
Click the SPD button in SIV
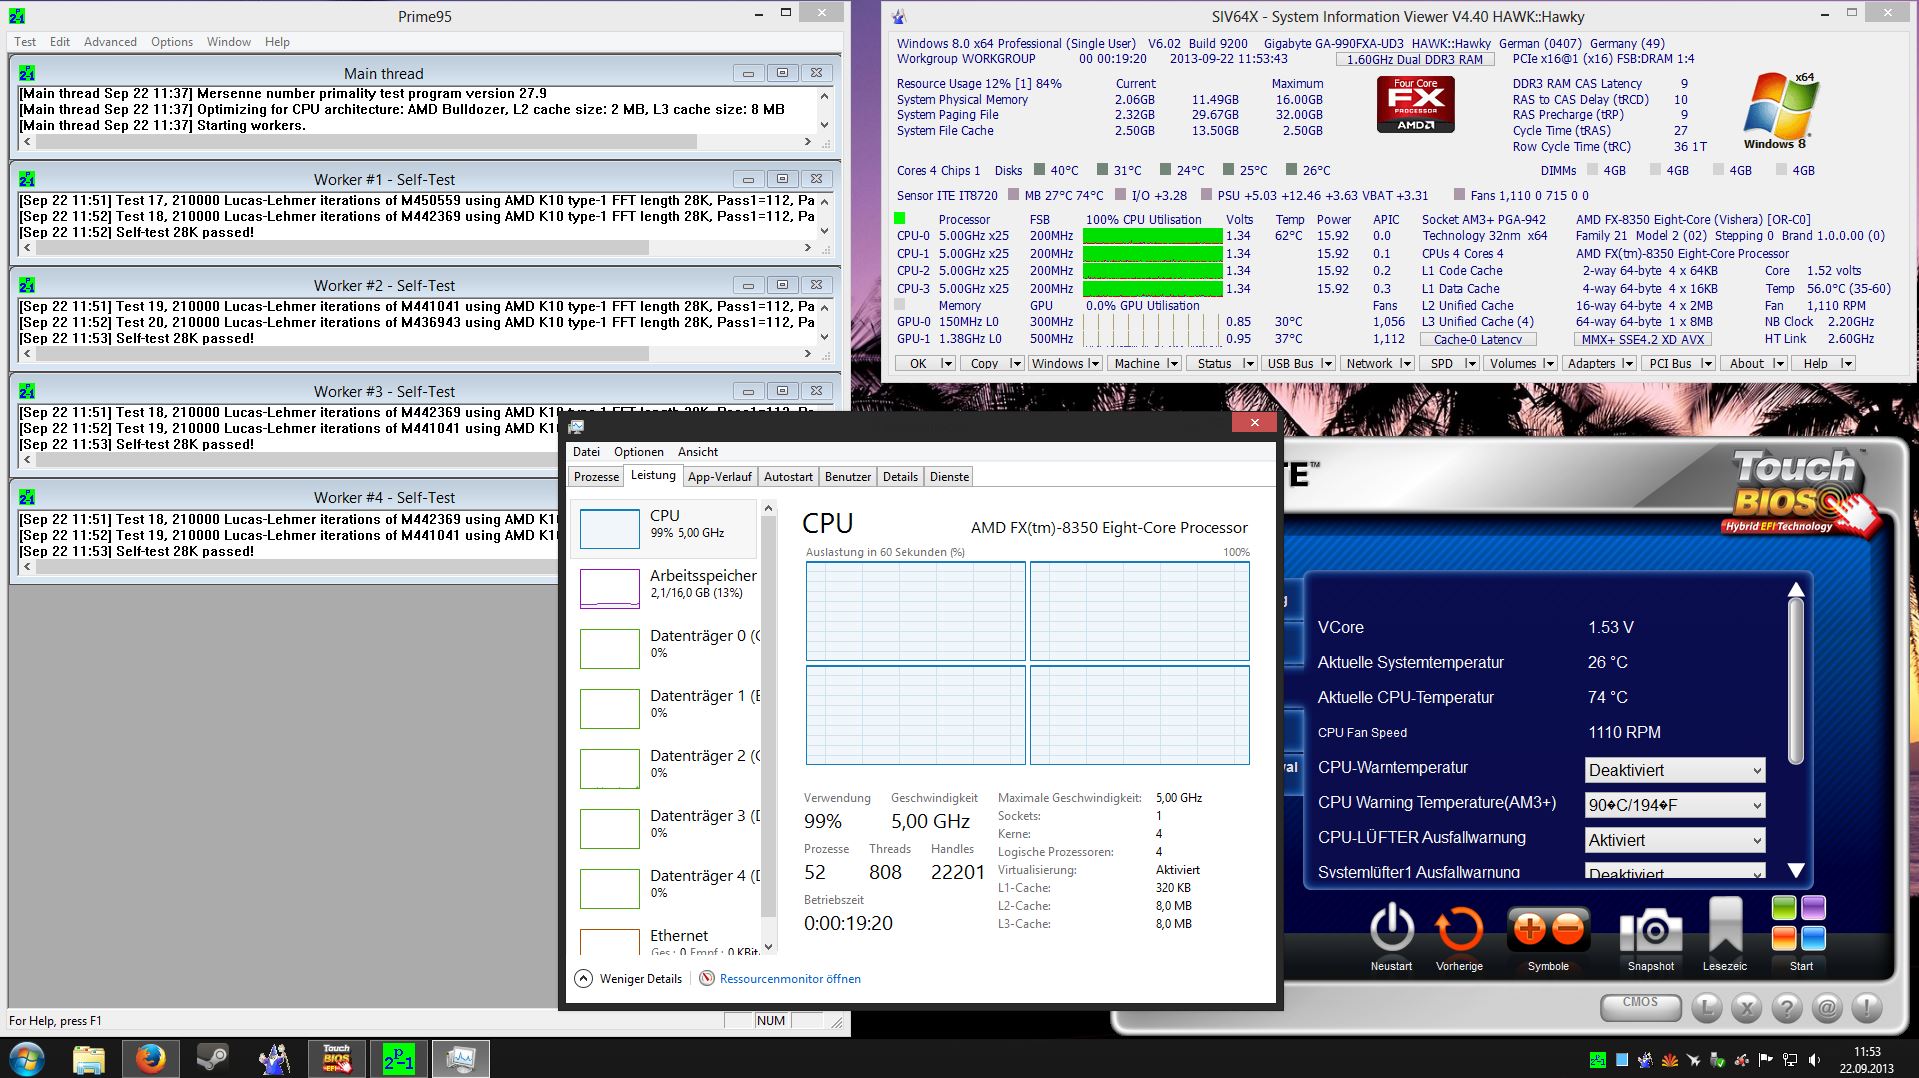(1441, 363)
